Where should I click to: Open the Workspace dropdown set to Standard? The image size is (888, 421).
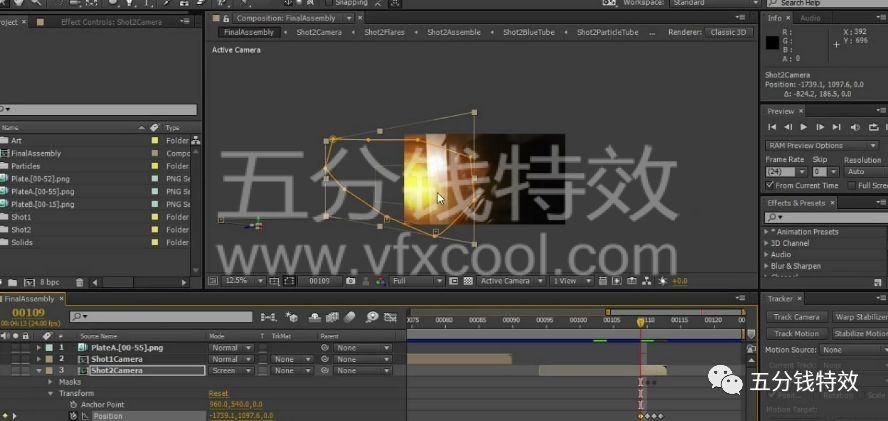pos(714,3)
